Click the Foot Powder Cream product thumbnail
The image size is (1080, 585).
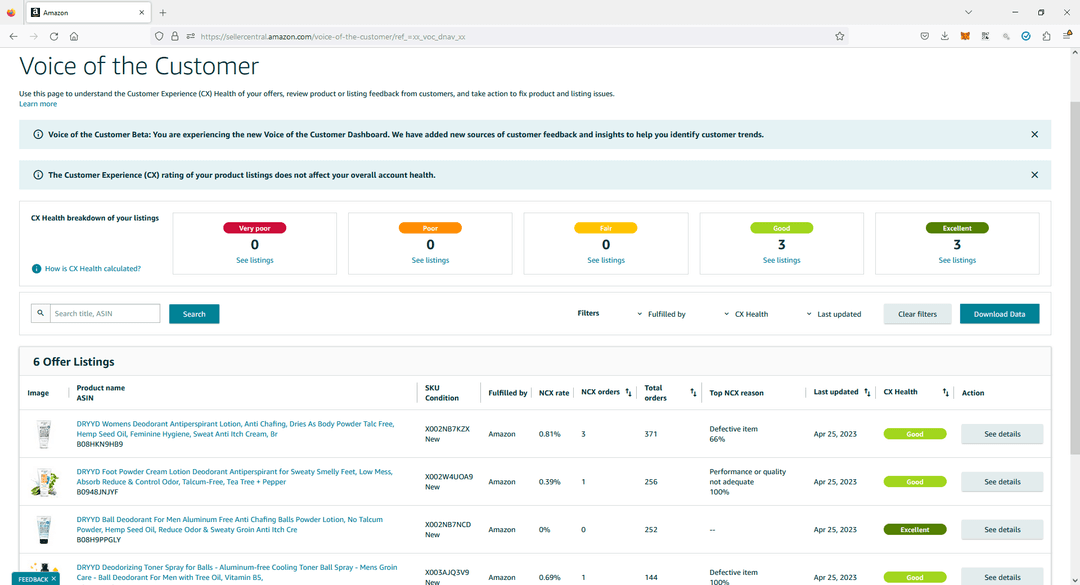click(44, 482)
